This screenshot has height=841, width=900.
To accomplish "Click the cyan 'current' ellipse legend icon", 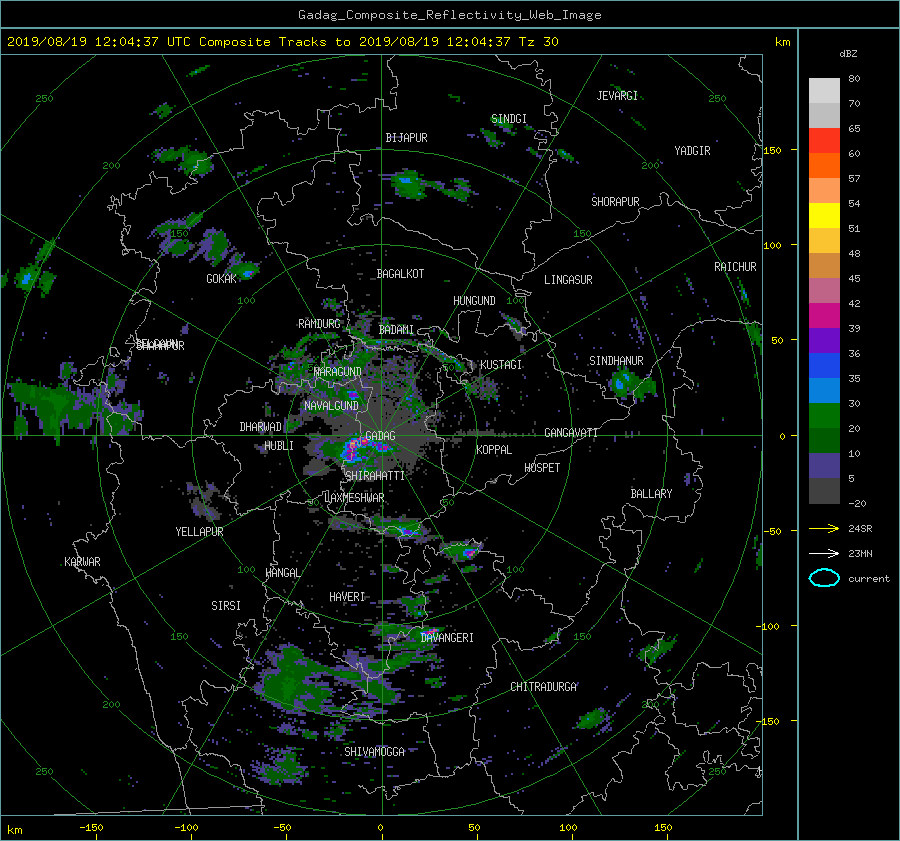I will tap(824, 578).
